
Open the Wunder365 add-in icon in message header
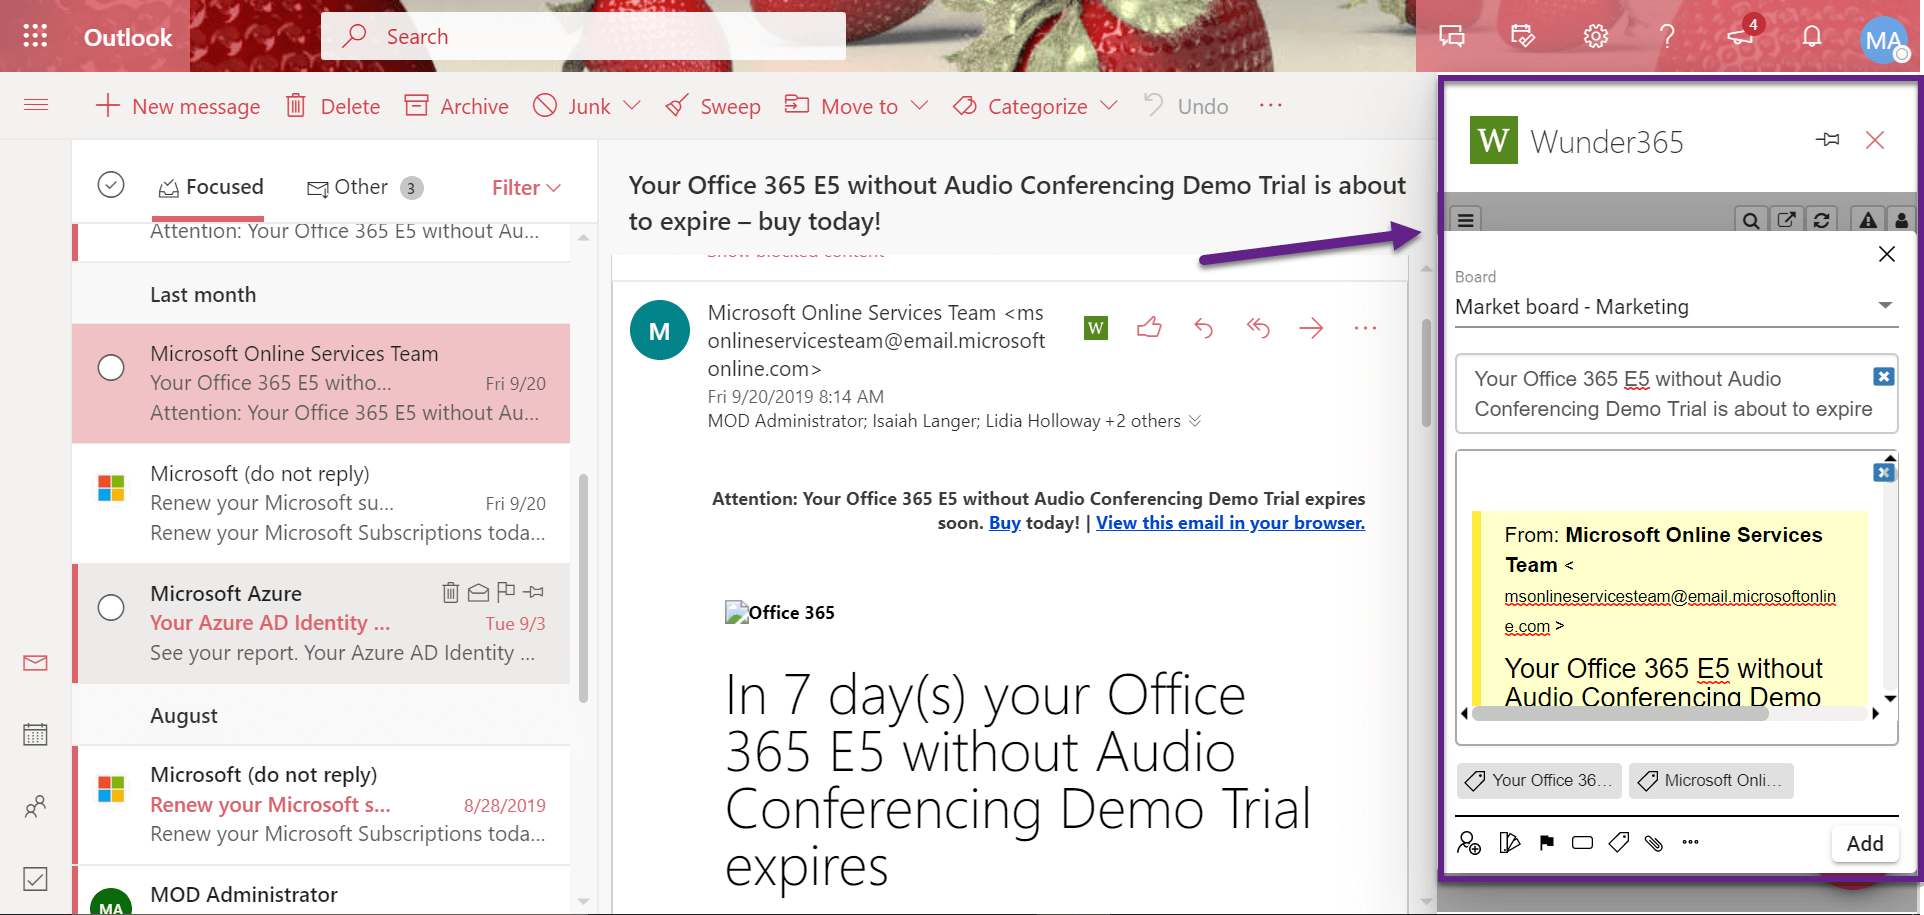pyautogui.click(x=1096, y=328)
